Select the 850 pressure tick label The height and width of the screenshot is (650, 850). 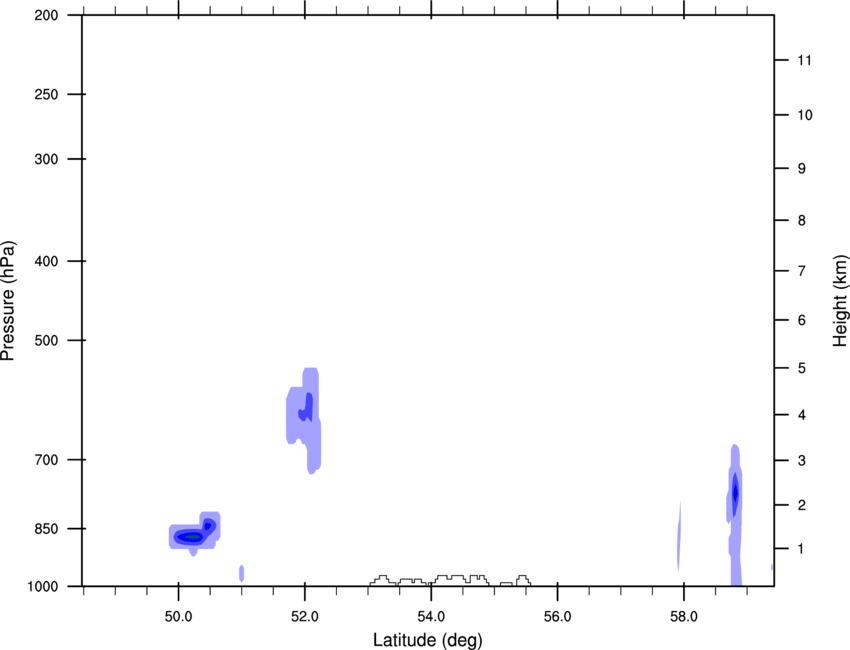[46, 529]
